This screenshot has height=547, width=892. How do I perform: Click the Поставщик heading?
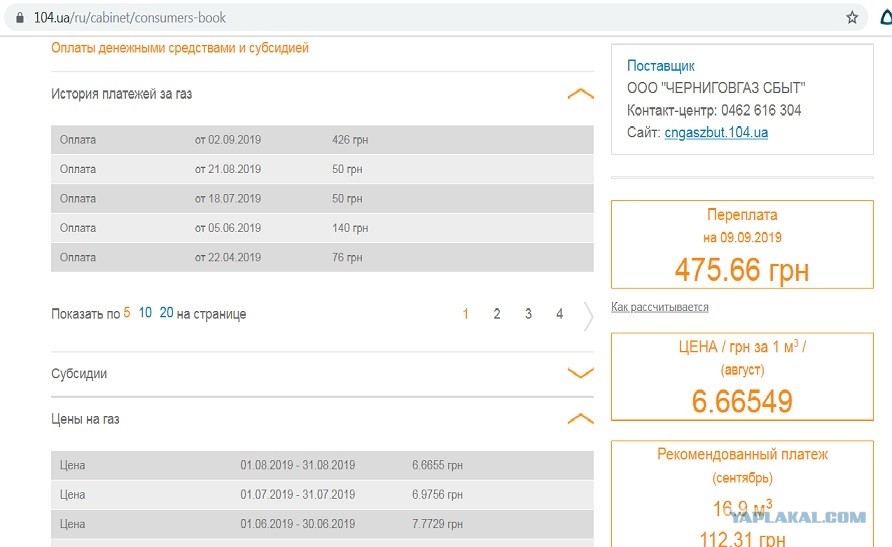tap(660, 66)
